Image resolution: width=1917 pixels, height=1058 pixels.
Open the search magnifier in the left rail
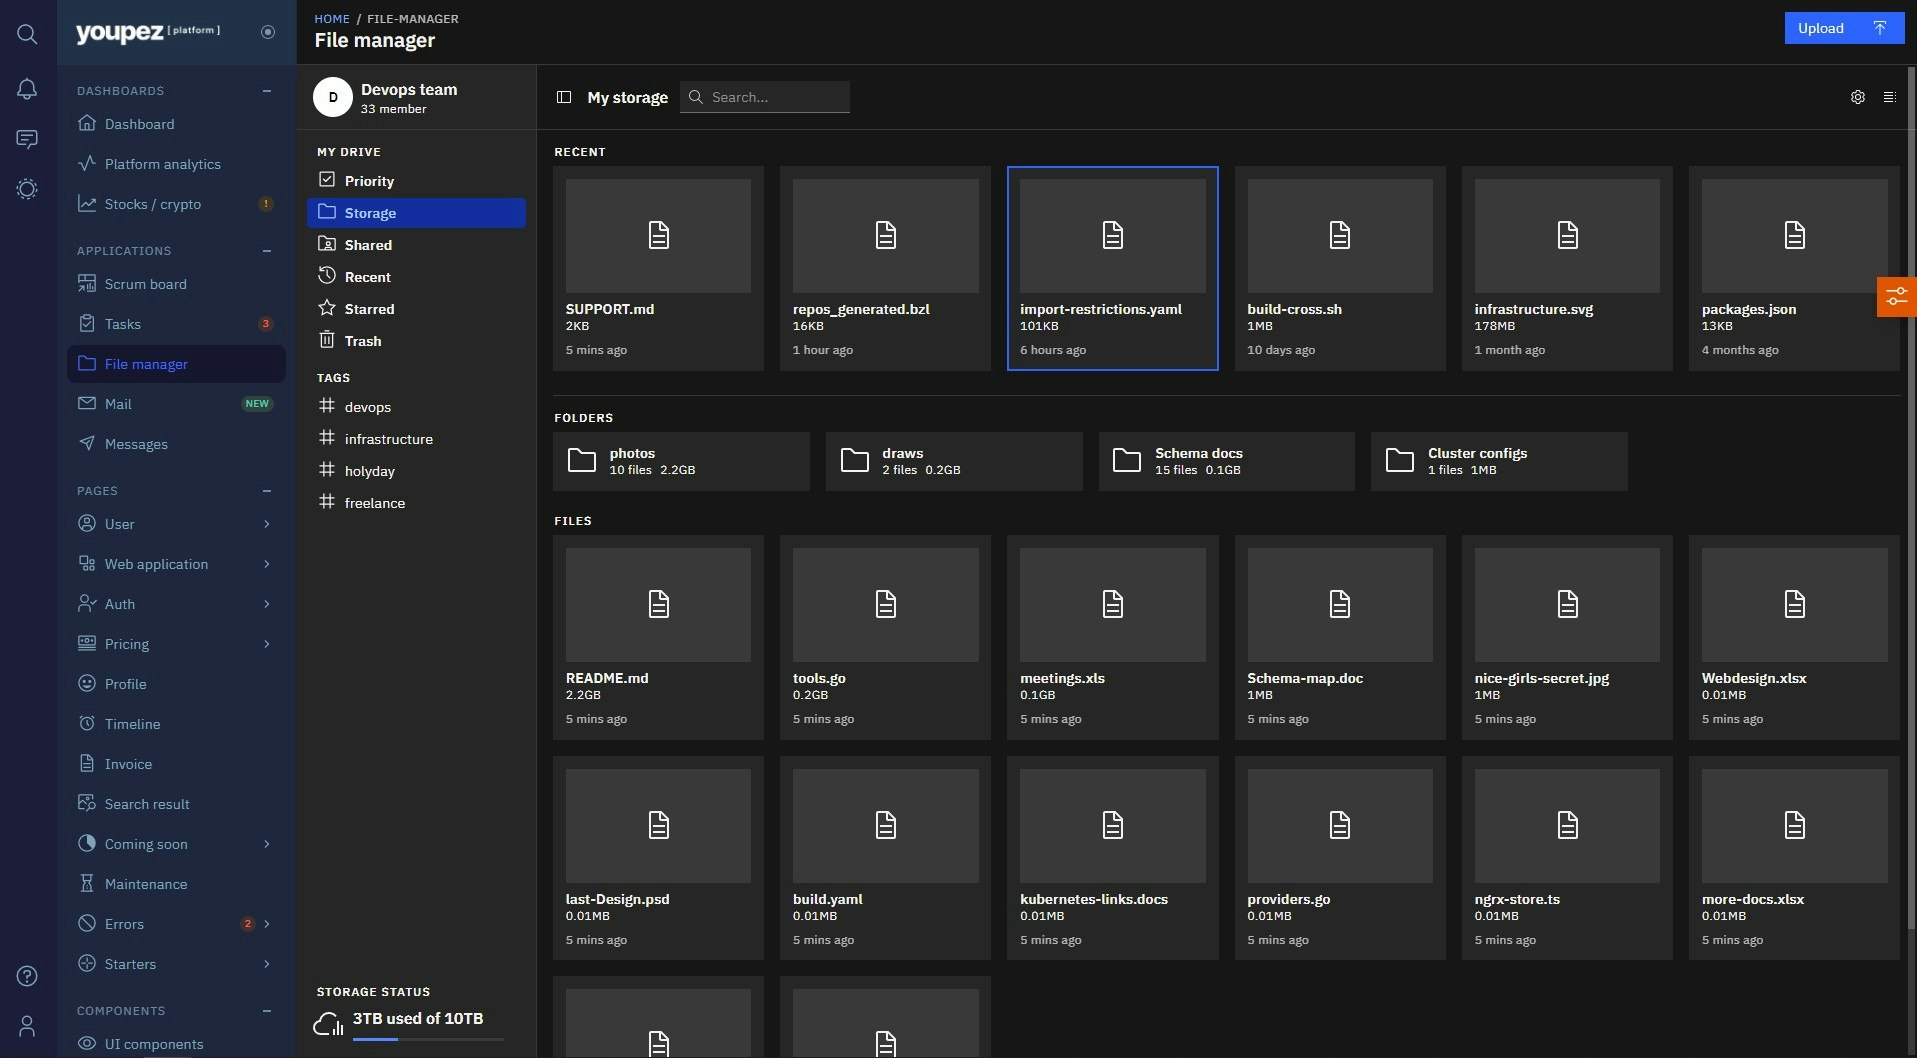(x=27, y=33)
